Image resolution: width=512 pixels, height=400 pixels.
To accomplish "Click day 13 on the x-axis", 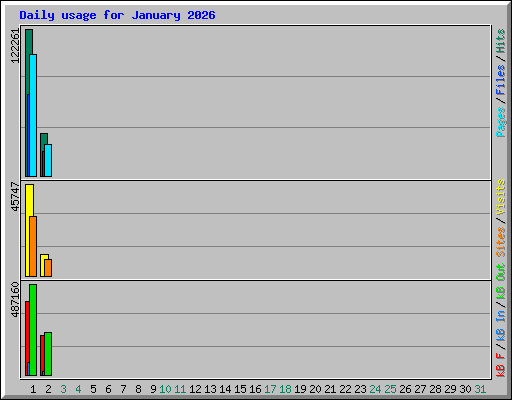I will coord(210,389).
